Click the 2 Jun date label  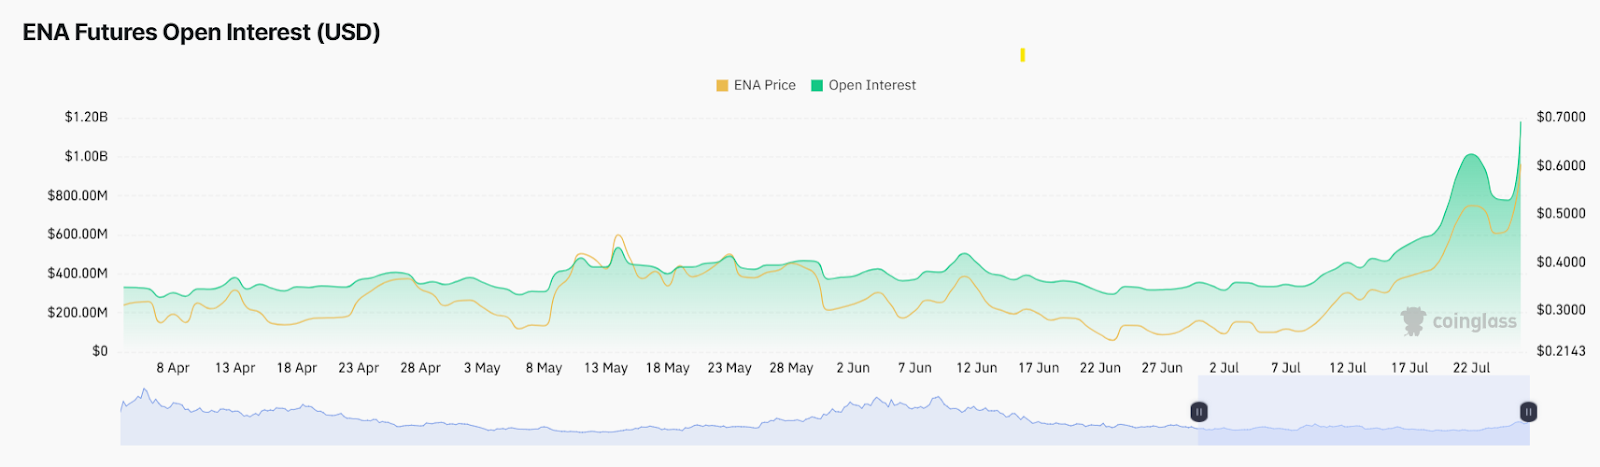853,368
